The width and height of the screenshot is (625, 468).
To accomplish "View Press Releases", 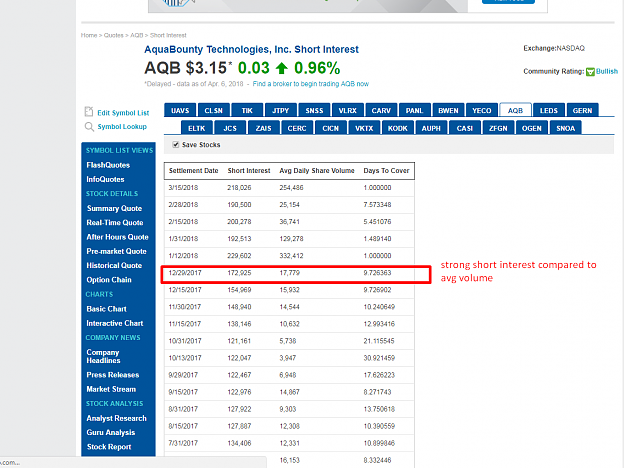I will pos(113,375).
